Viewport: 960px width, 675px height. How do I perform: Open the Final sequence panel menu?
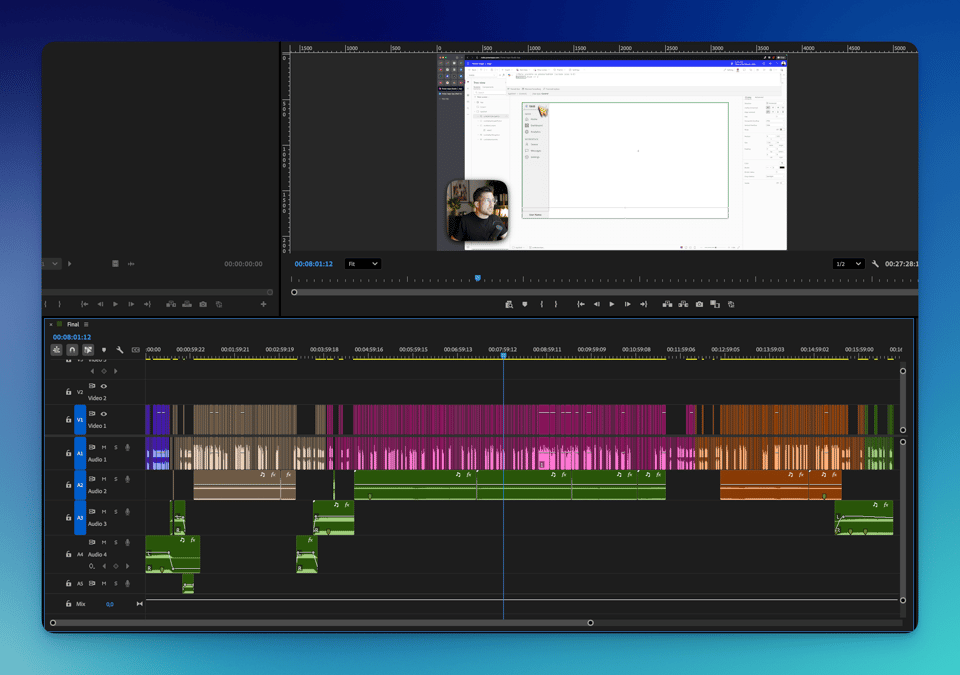(86, 325)
